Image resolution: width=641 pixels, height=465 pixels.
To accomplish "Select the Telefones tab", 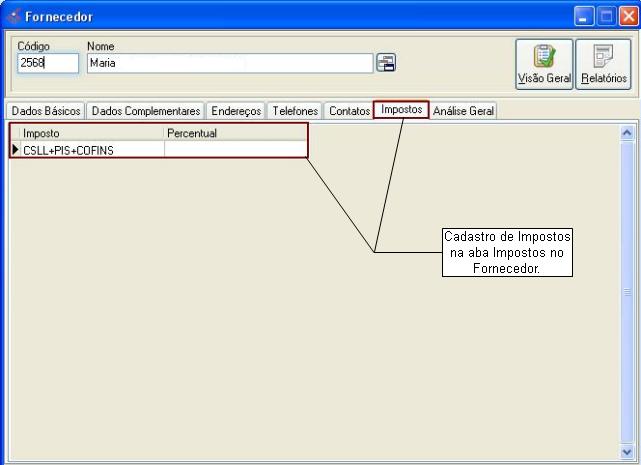I will 295,111.
